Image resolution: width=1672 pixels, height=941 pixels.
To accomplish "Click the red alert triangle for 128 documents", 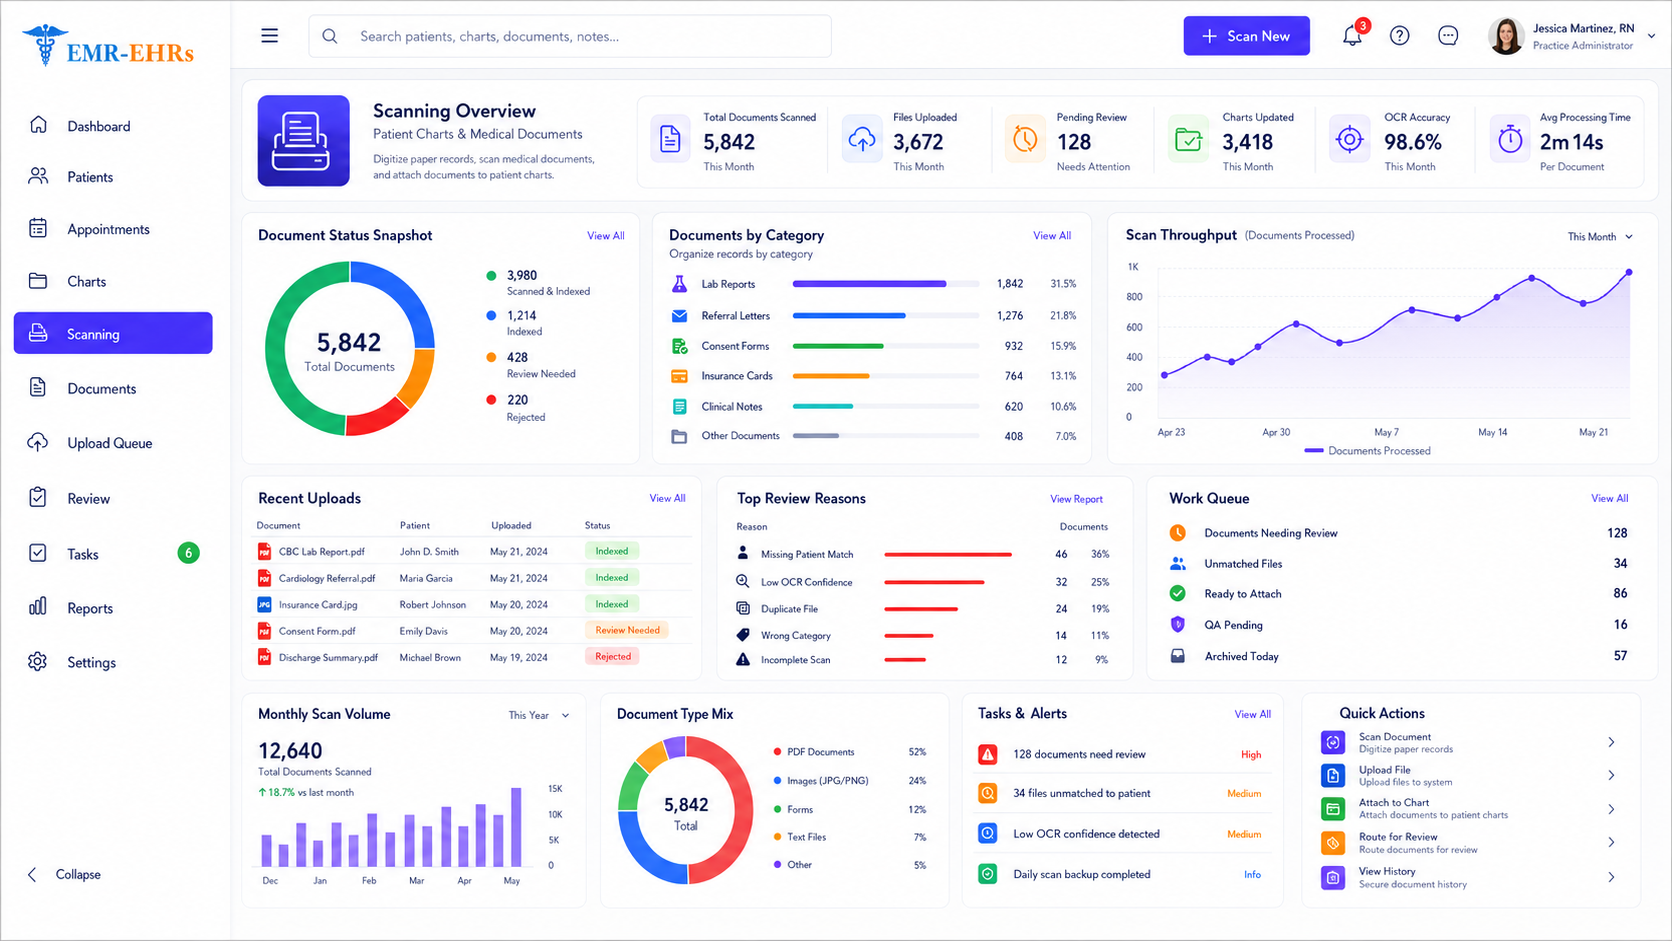I will click(987, 755).
